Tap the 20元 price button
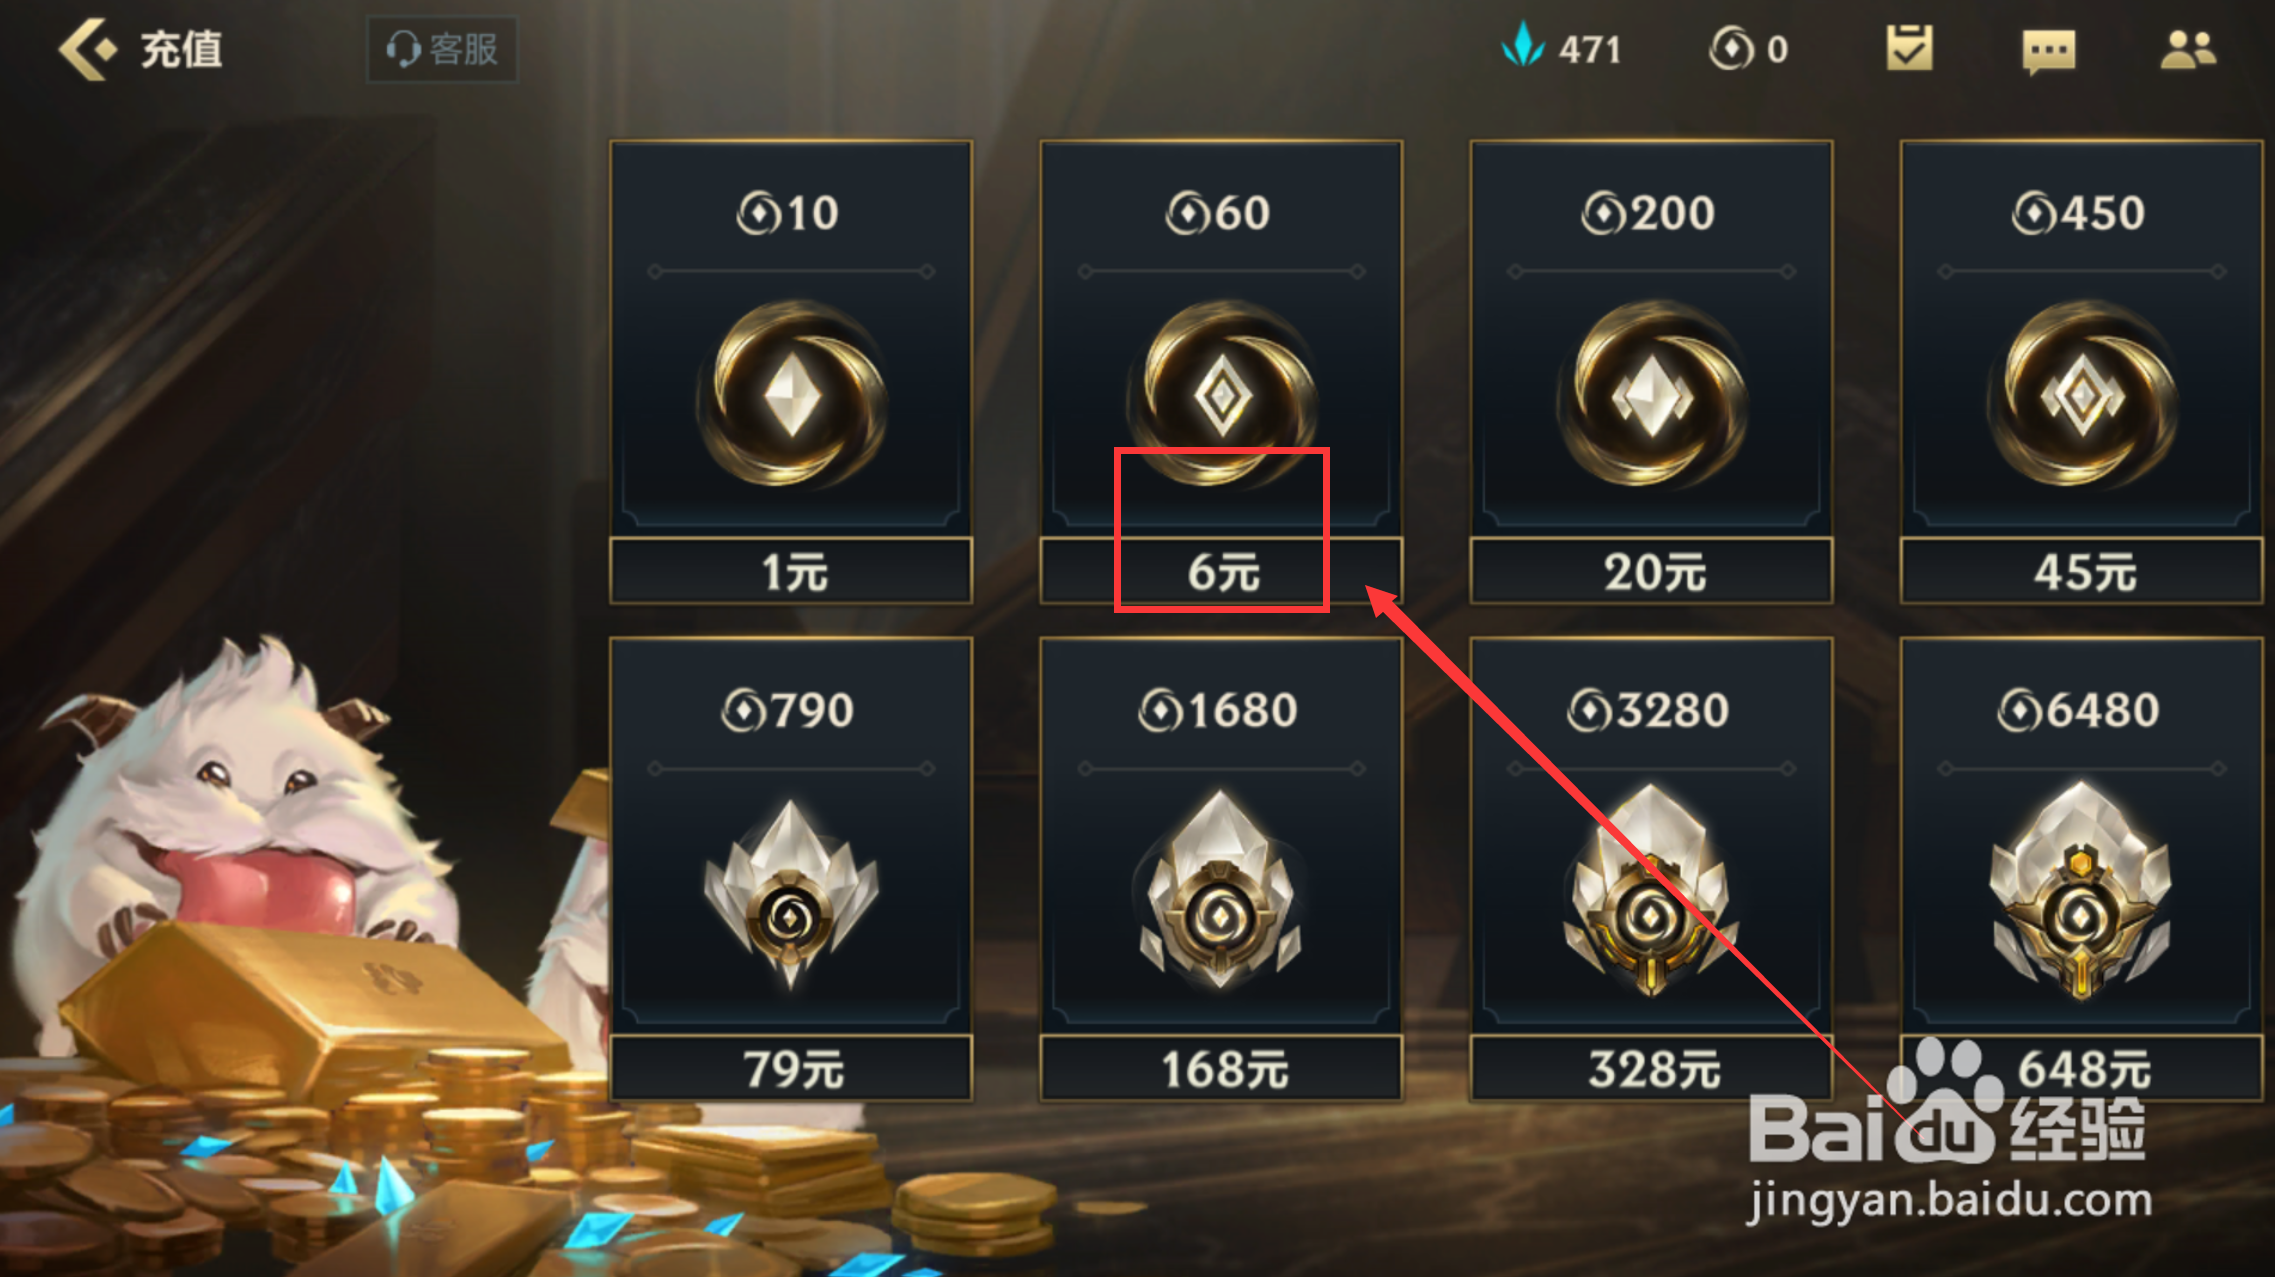 point(1651,572)
